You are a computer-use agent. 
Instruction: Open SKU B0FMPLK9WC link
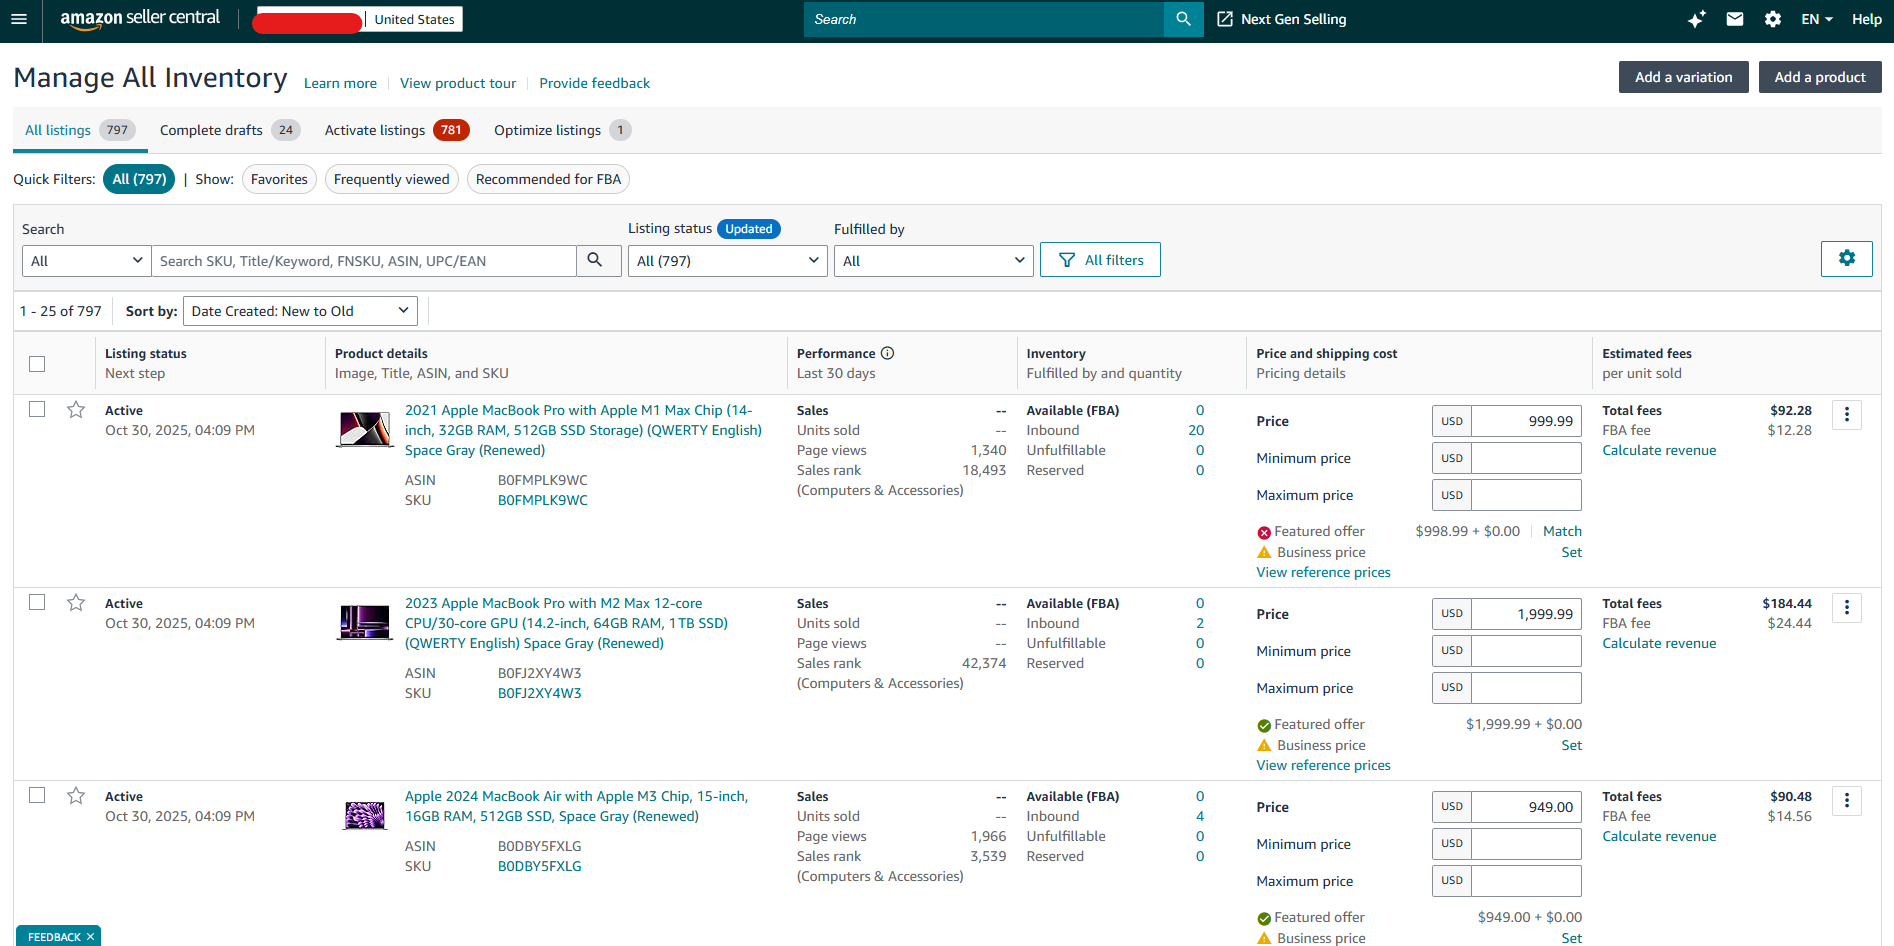(x=542, y=500)
